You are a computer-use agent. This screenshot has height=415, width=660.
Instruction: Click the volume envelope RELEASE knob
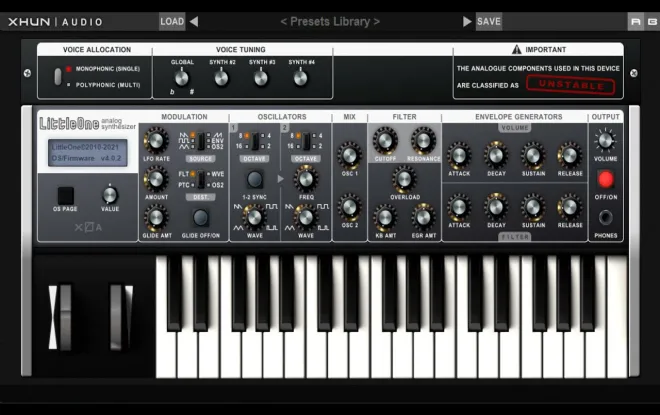coord(570,156)
